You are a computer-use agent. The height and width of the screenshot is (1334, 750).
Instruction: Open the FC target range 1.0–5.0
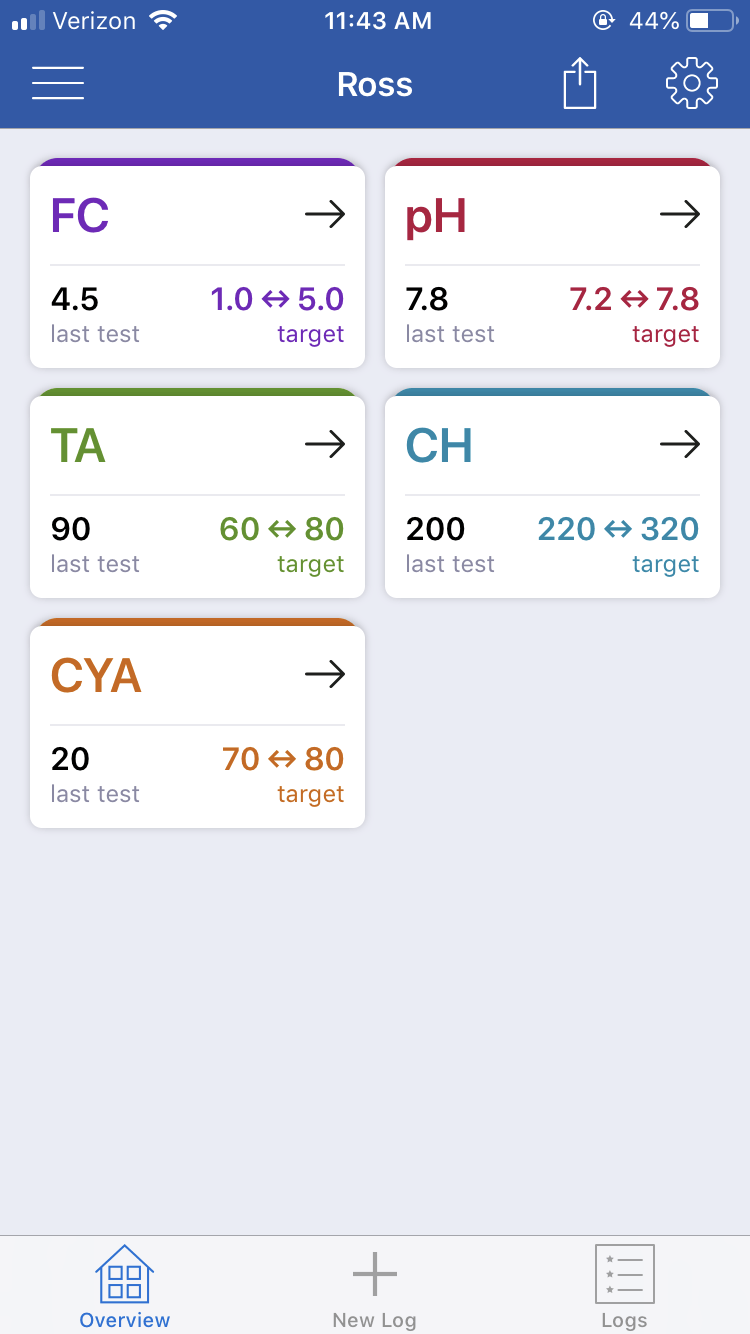click(x=277, y=299)
